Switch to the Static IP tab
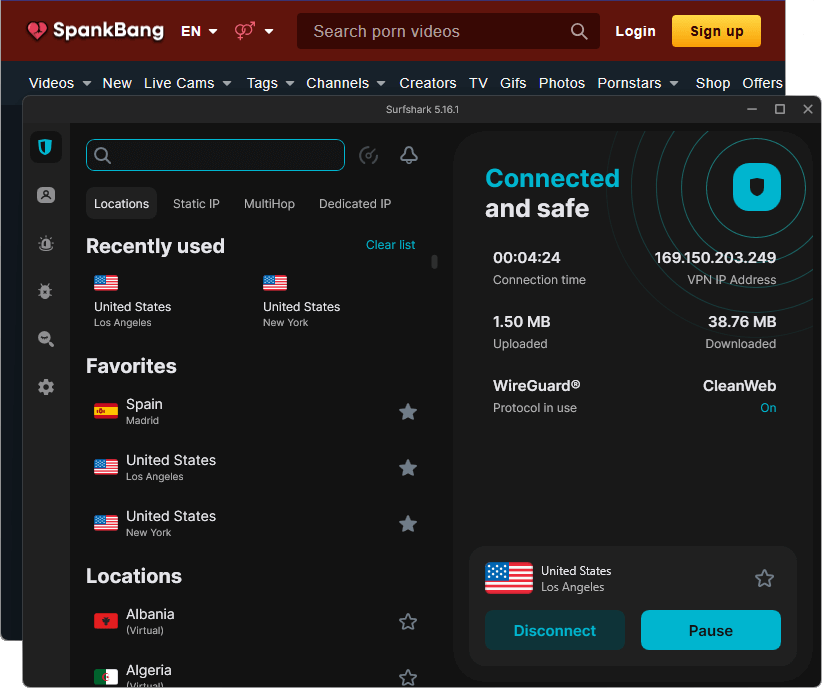Viewport: 822px width, 688px height. click(x=196, y=203)
